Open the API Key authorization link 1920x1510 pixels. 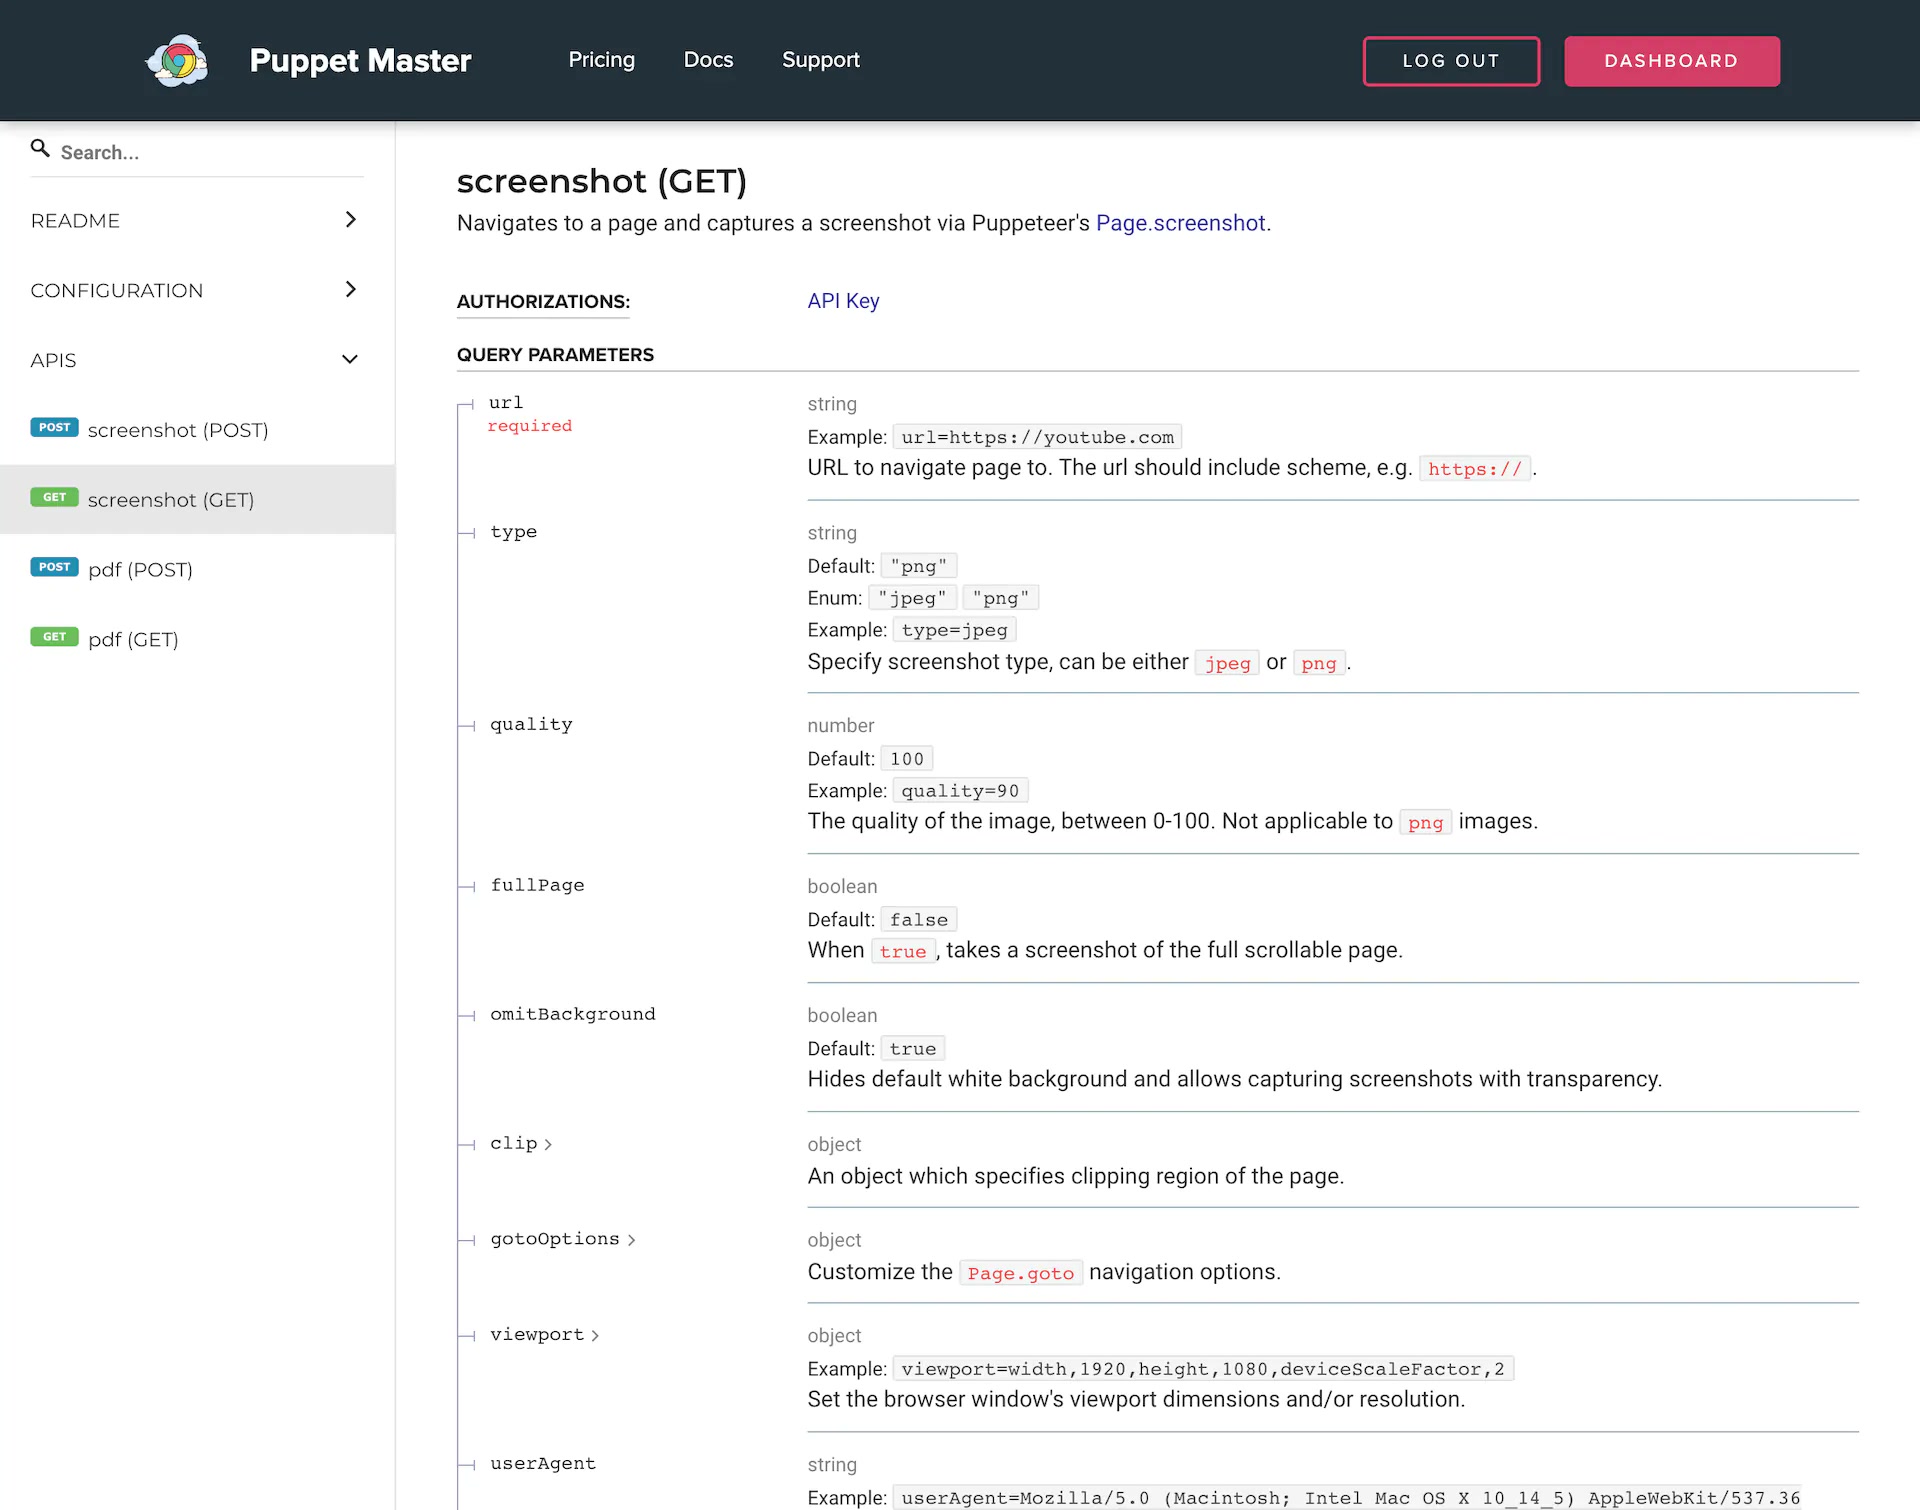pyautogui.click(x=843, y=301)
